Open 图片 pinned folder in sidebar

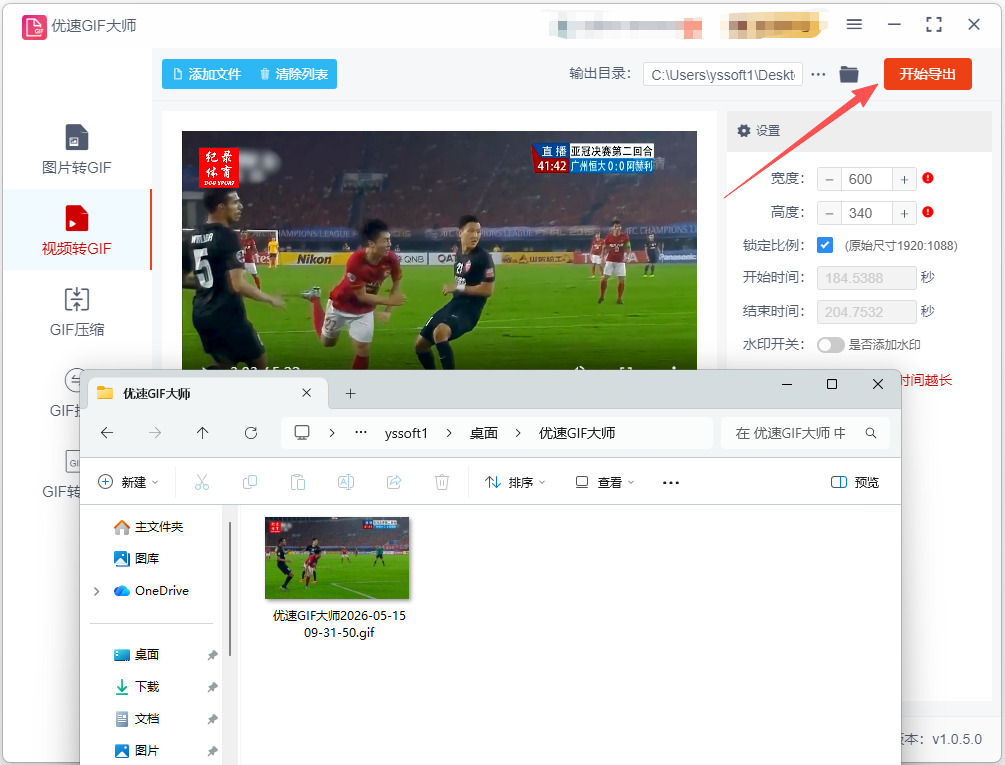[x=137, y=750]
